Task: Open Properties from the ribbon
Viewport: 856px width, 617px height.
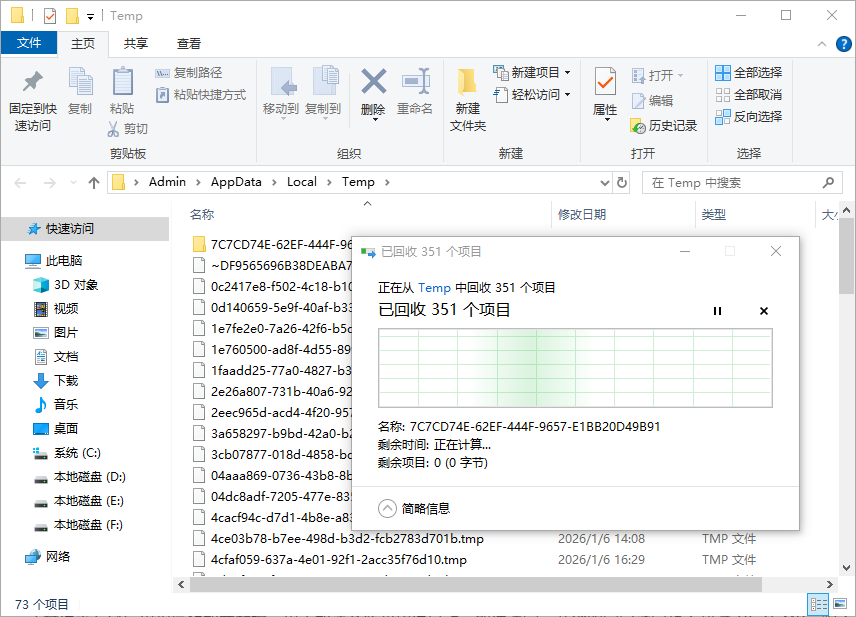Action: pos(605,84)
